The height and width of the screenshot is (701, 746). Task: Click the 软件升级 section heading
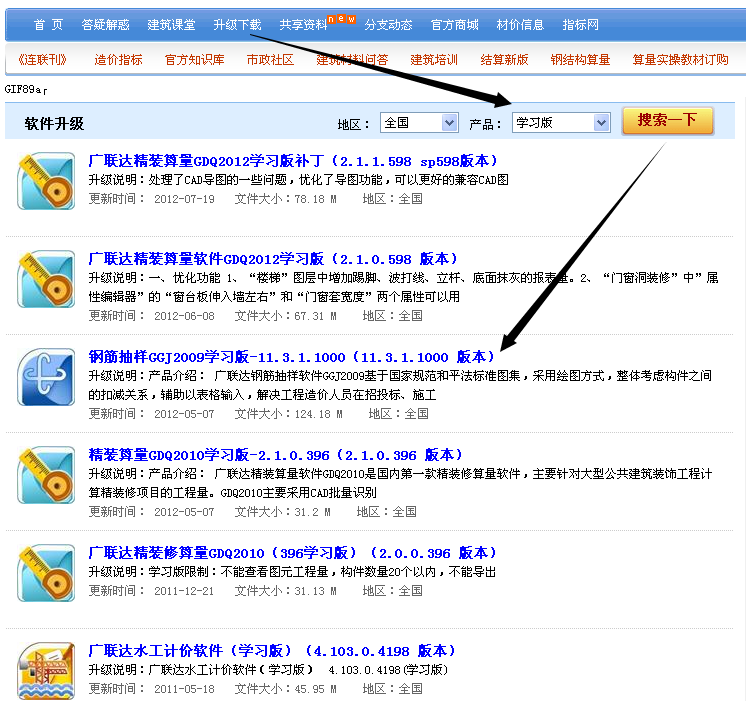coord(54,124)
